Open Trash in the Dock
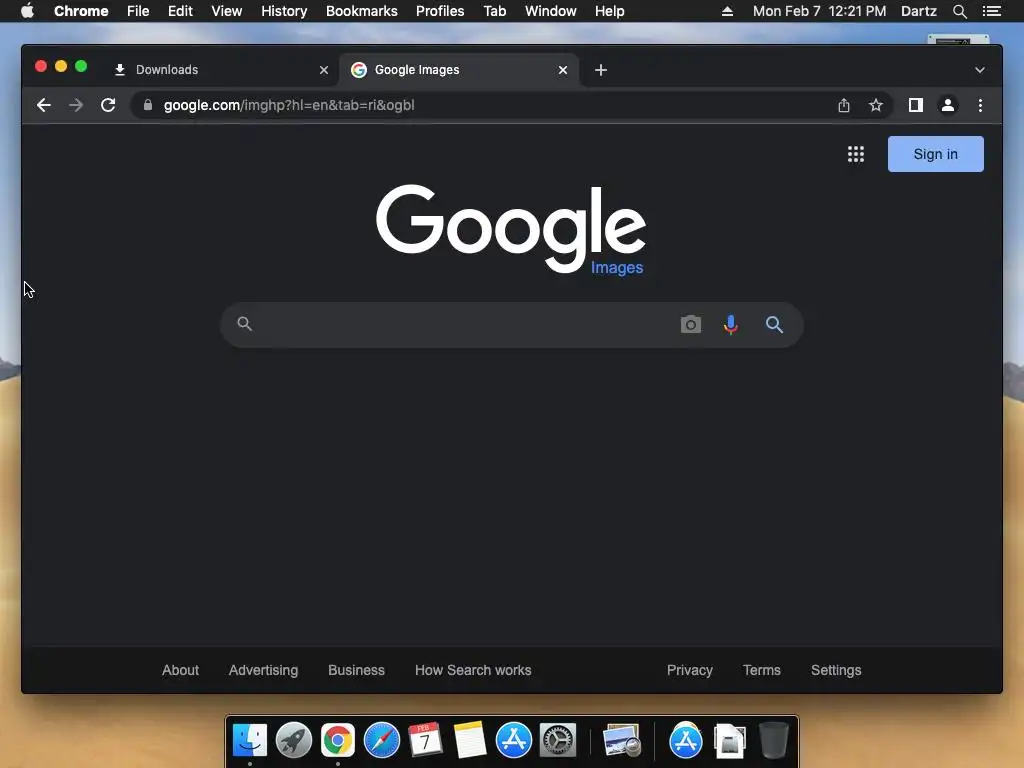This screenshot has height=768, width=1024. tap(773, 741)
